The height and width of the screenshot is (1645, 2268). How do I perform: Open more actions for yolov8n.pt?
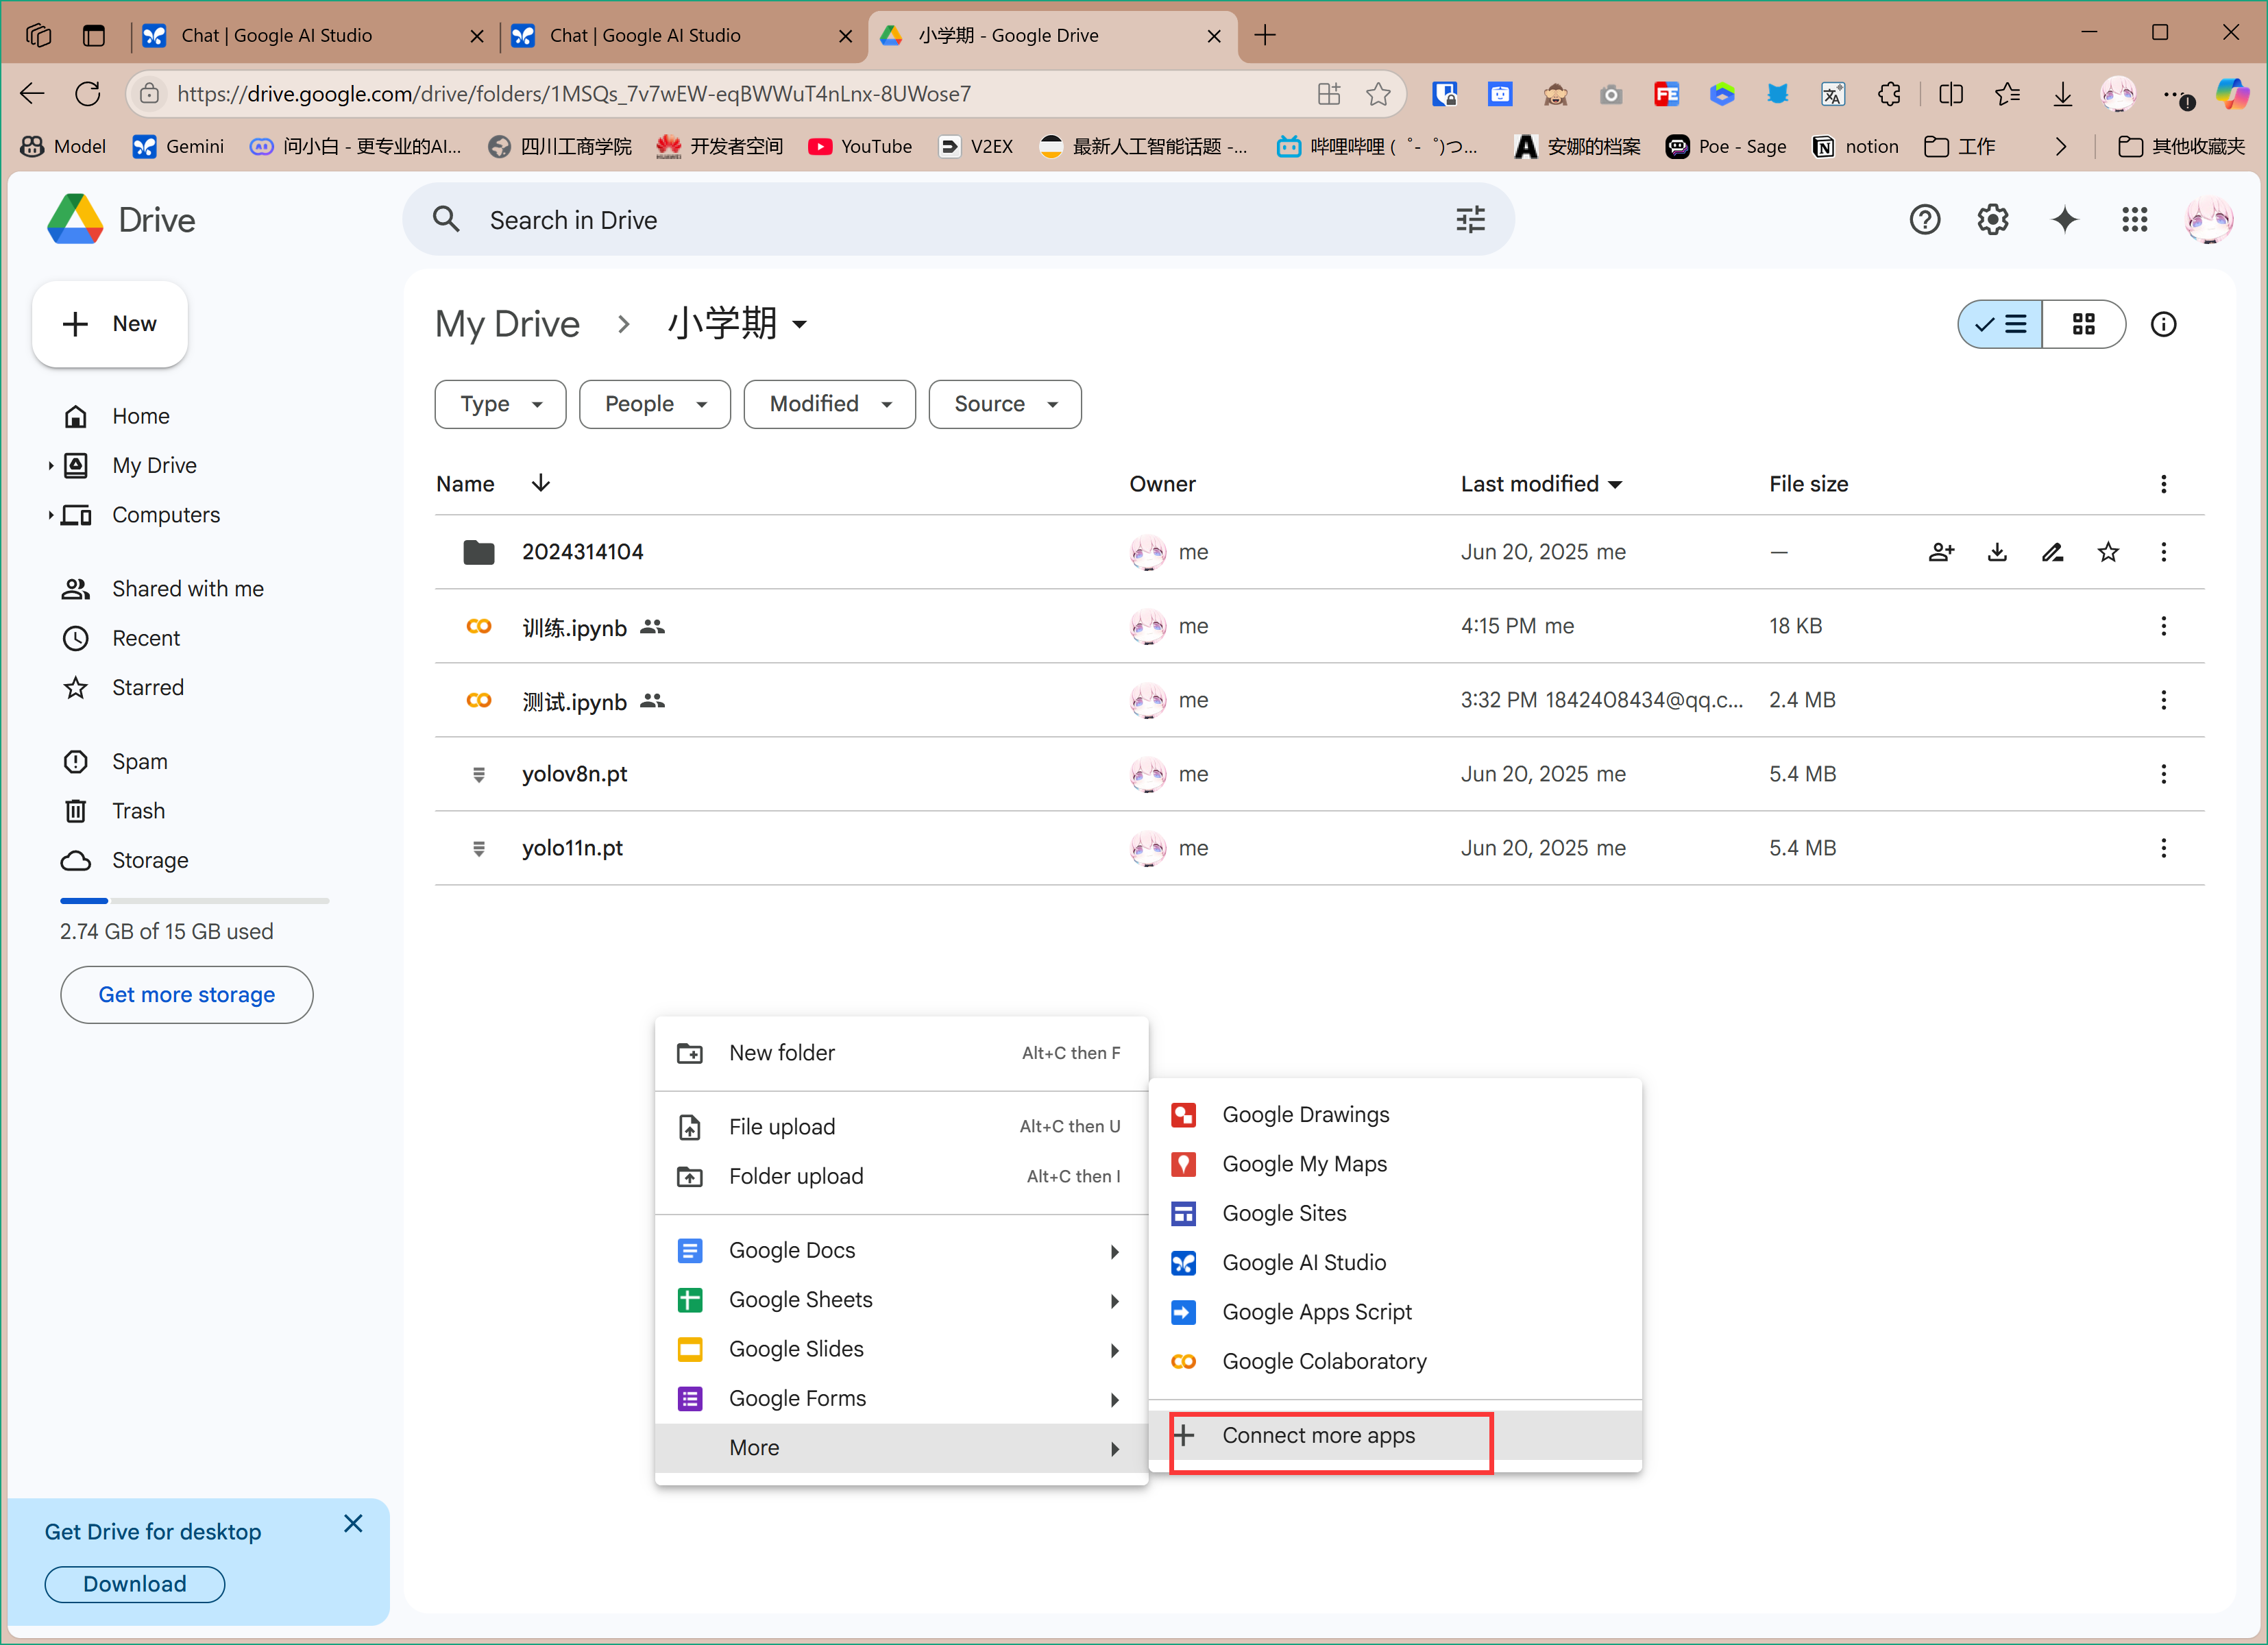[x=2163, y=774]
